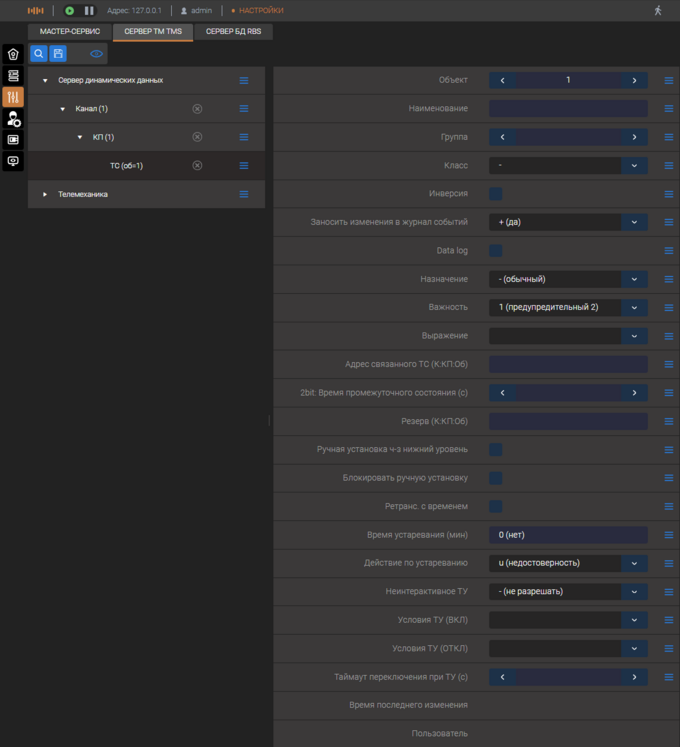Expand the Телемеханика tree node
The image size is (680, 747).
tap(45, 194)
